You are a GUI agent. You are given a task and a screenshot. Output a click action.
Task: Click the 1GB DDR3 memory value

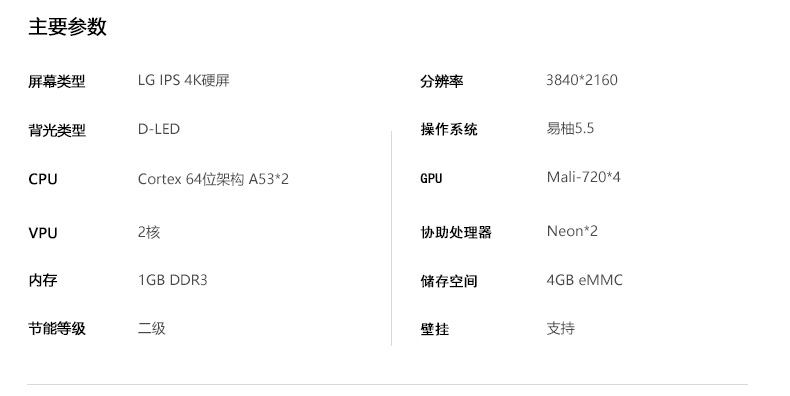tap(172, 280)
